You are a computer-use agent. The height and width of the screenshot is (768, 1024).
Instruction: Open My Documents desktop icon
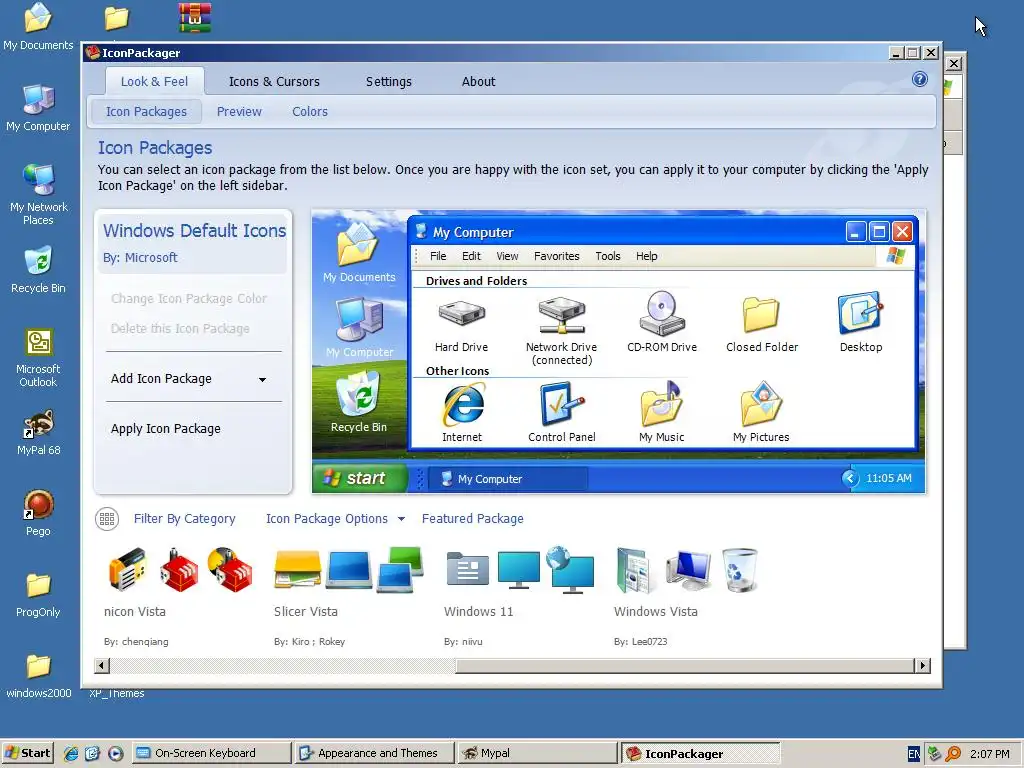tap(38, 18)
